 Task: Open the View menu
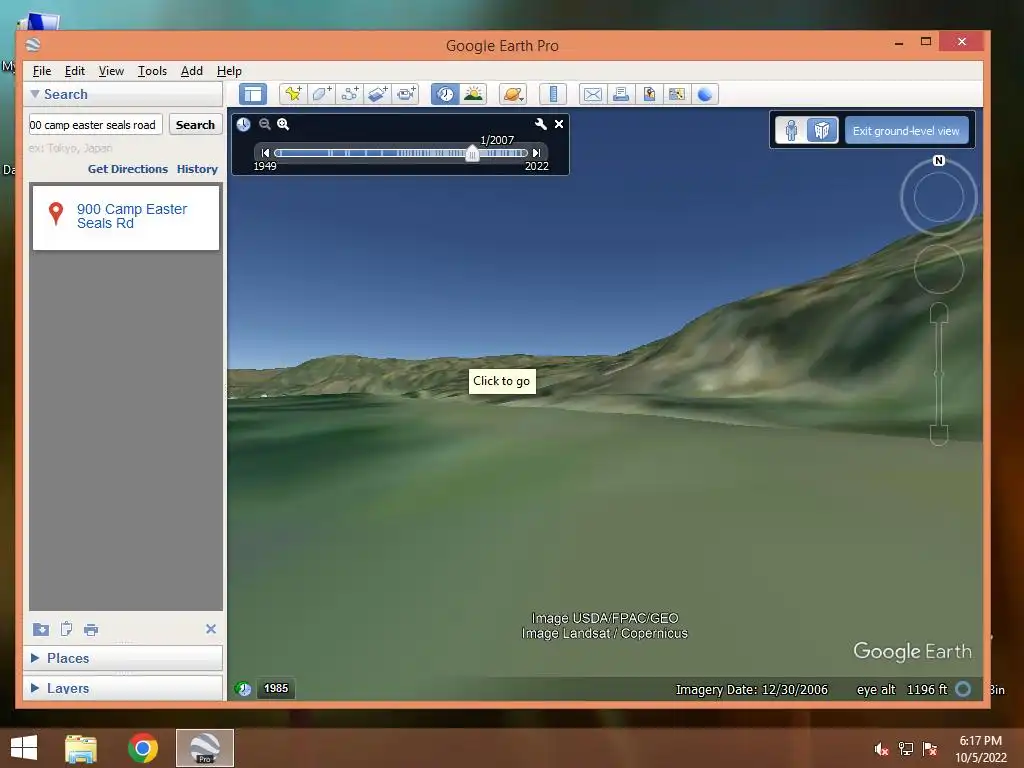111,71
